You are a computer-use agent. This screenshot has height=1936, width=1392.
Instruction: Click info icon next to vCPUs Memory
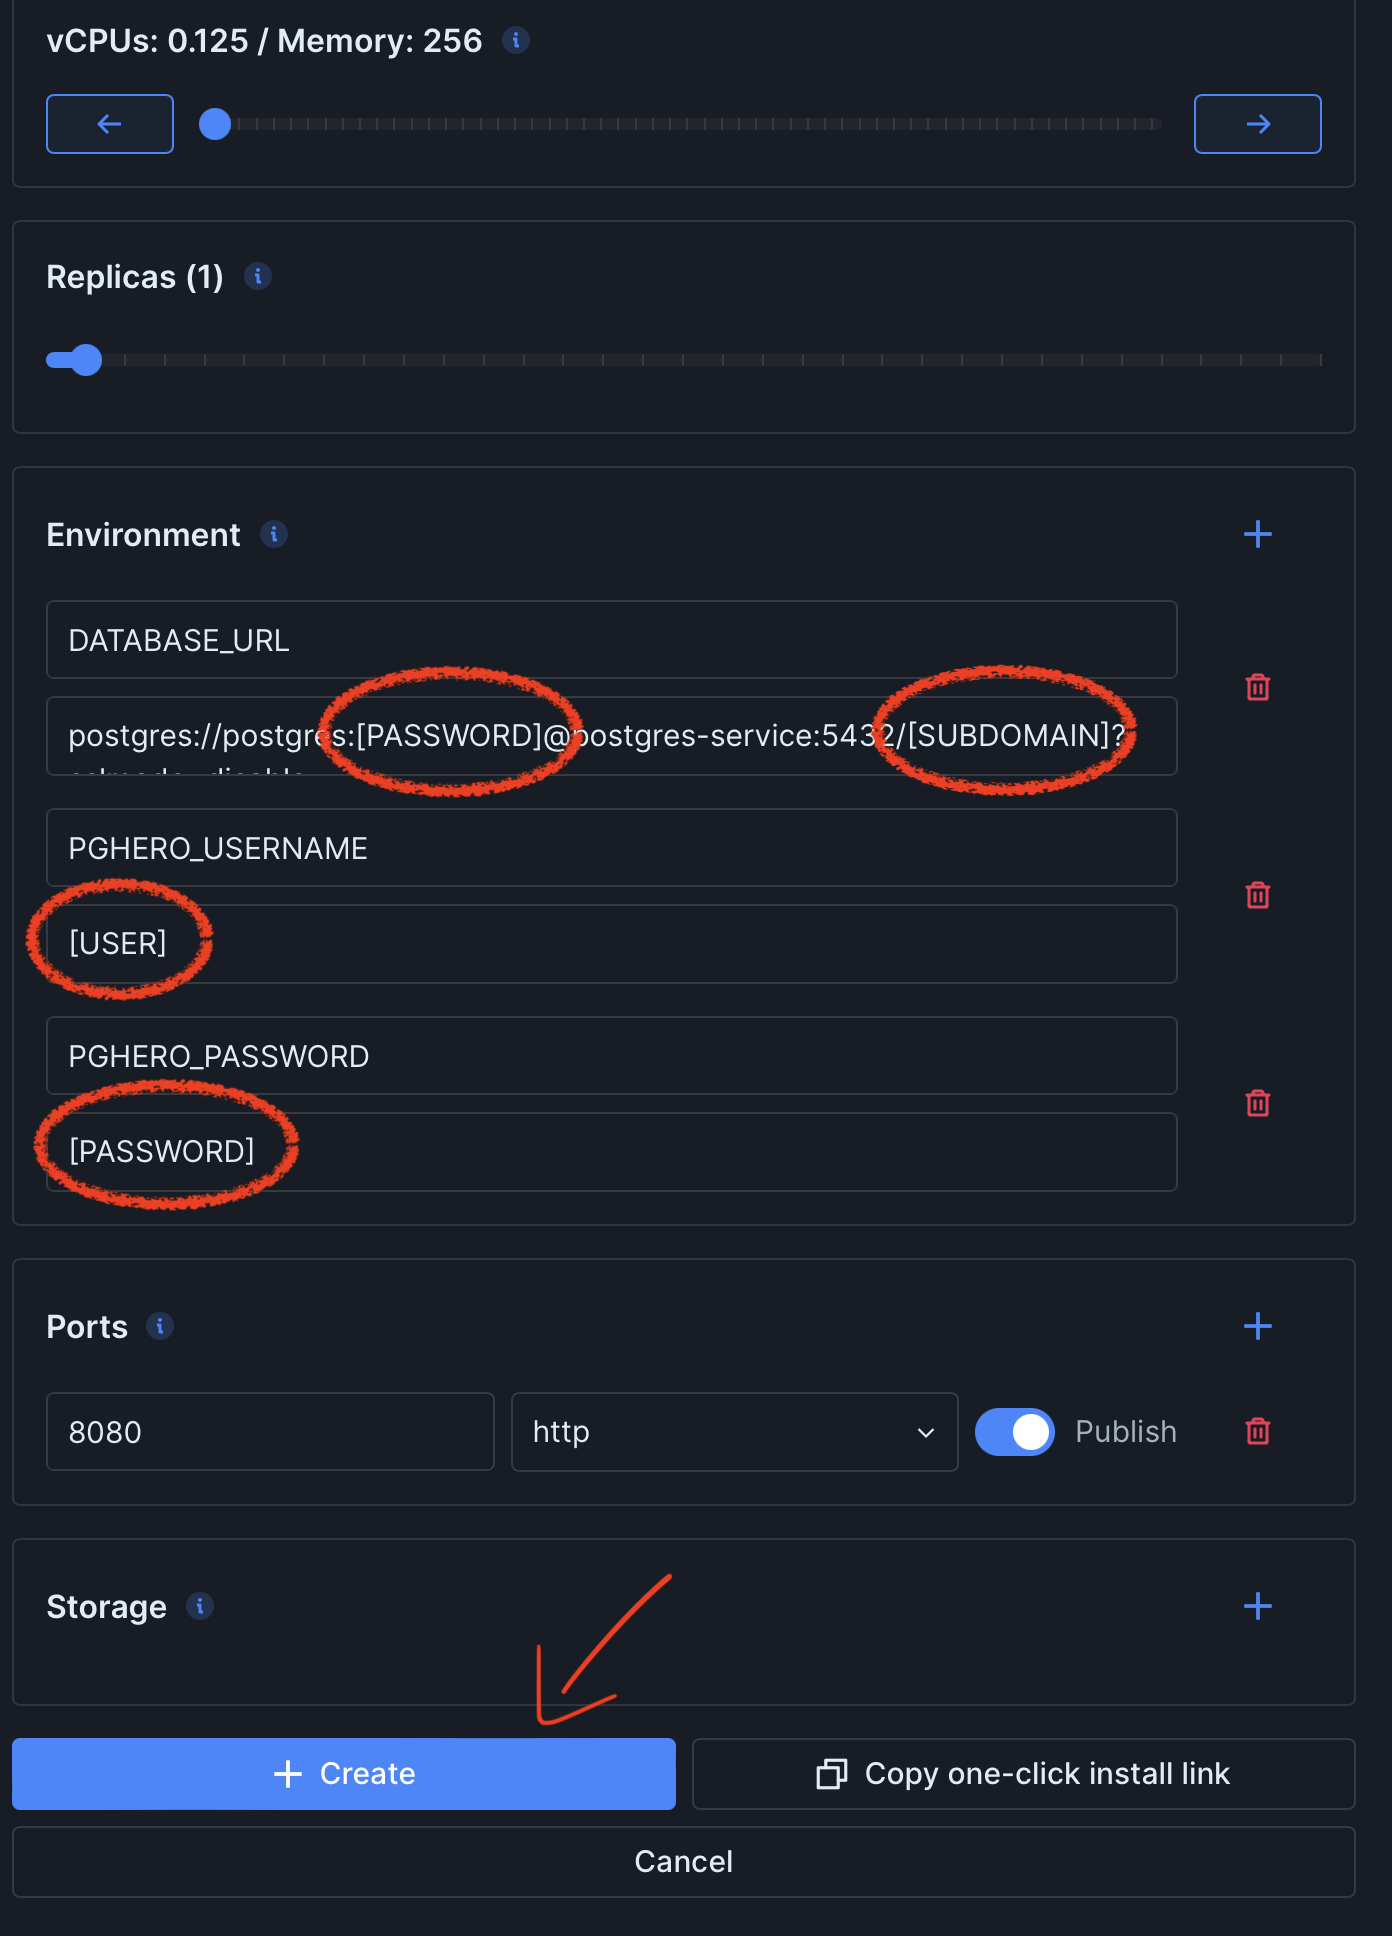pyautogui.click(x=515, y=41)
